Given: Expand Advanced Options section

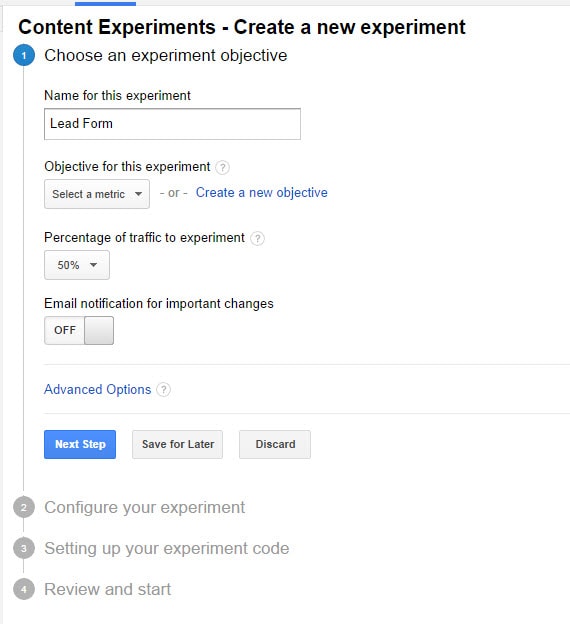Looking at the screenshot, I should (98, 389).
